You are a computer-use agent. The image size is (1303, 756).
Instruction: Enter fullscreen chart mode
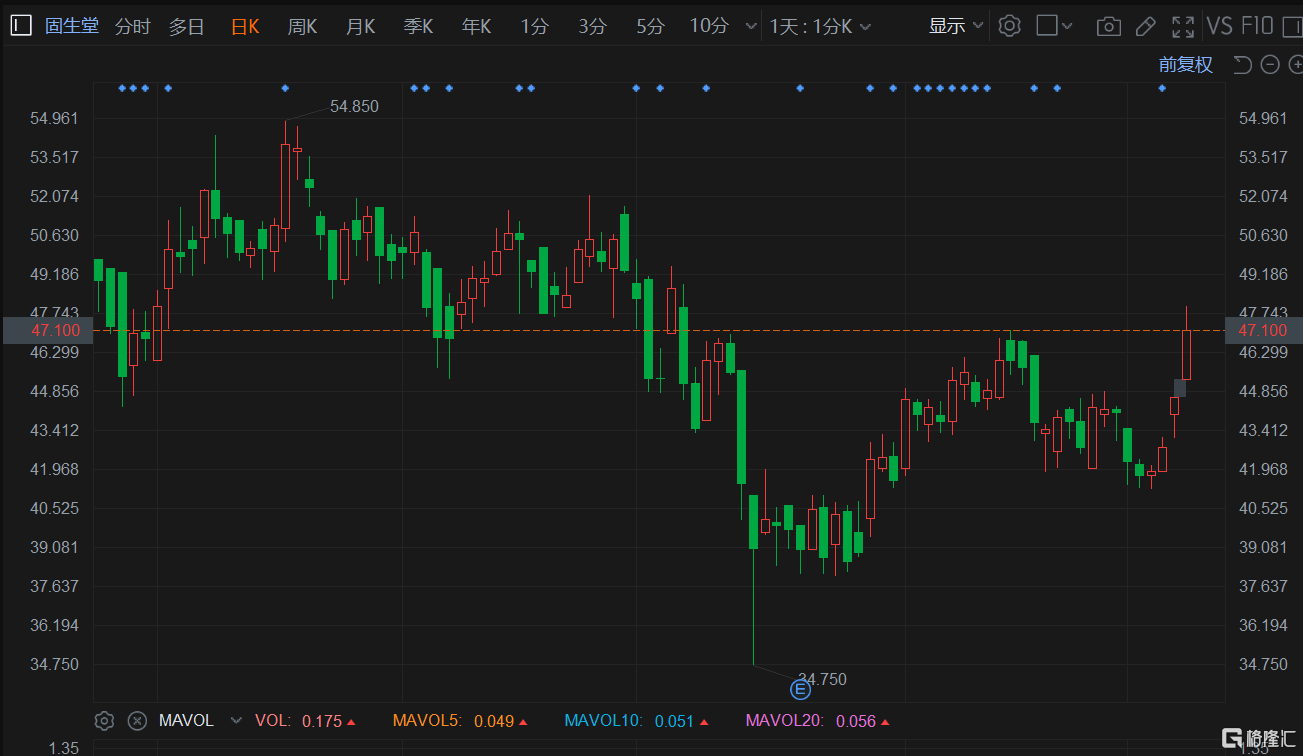(1183, 26)
